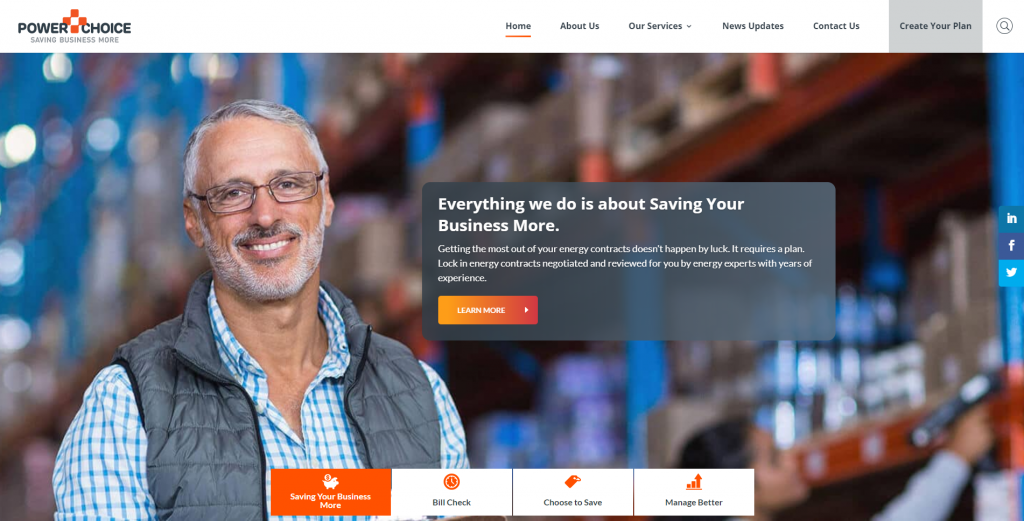Screen dimensions: 1024x521
Task: Visit the LinkedIn social icon
Action: tap(1011, 219)
